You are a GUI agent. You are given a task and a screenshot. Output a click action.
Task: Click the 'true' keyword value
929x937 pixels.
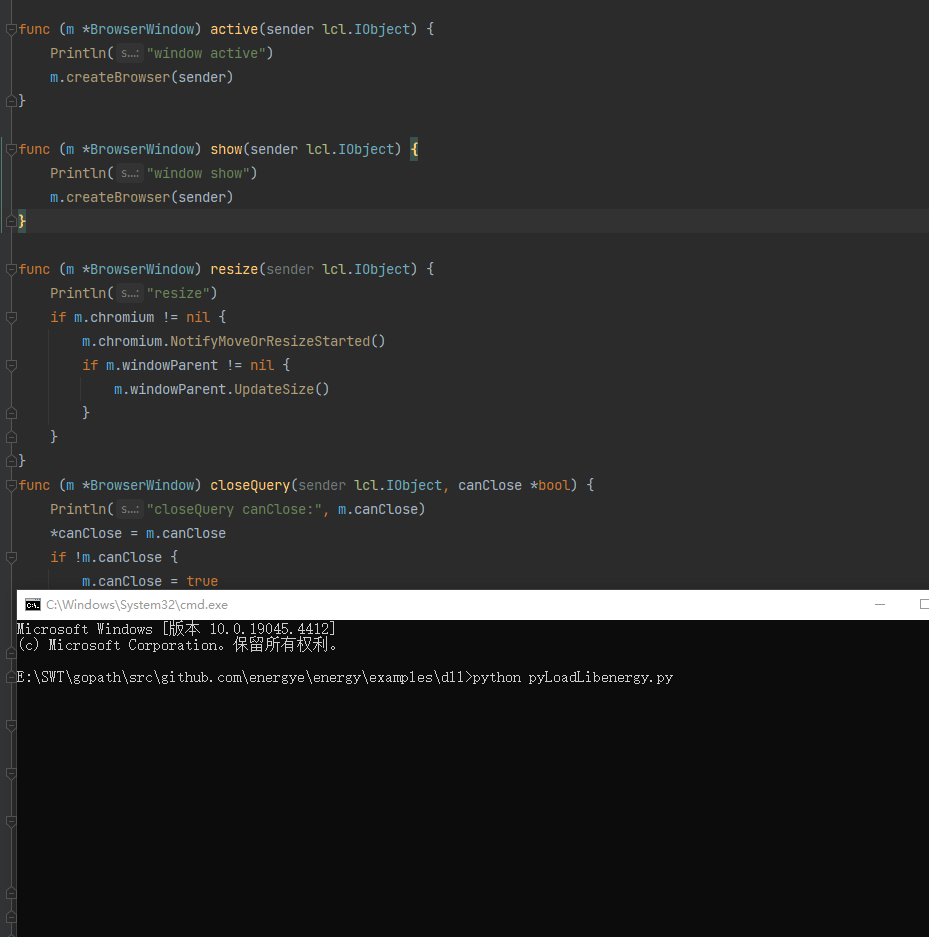tap(202, 581)
